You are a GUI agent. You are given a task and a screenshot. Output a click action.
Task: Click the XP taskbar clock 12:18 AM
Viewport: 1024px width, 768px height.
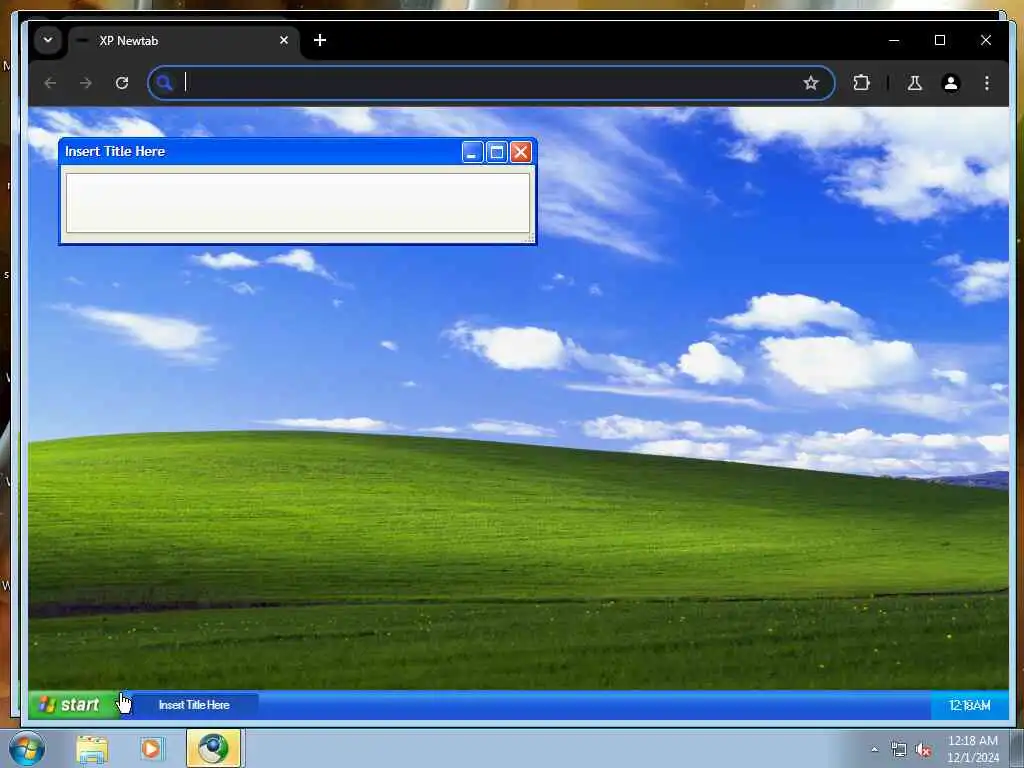[969, 705]
